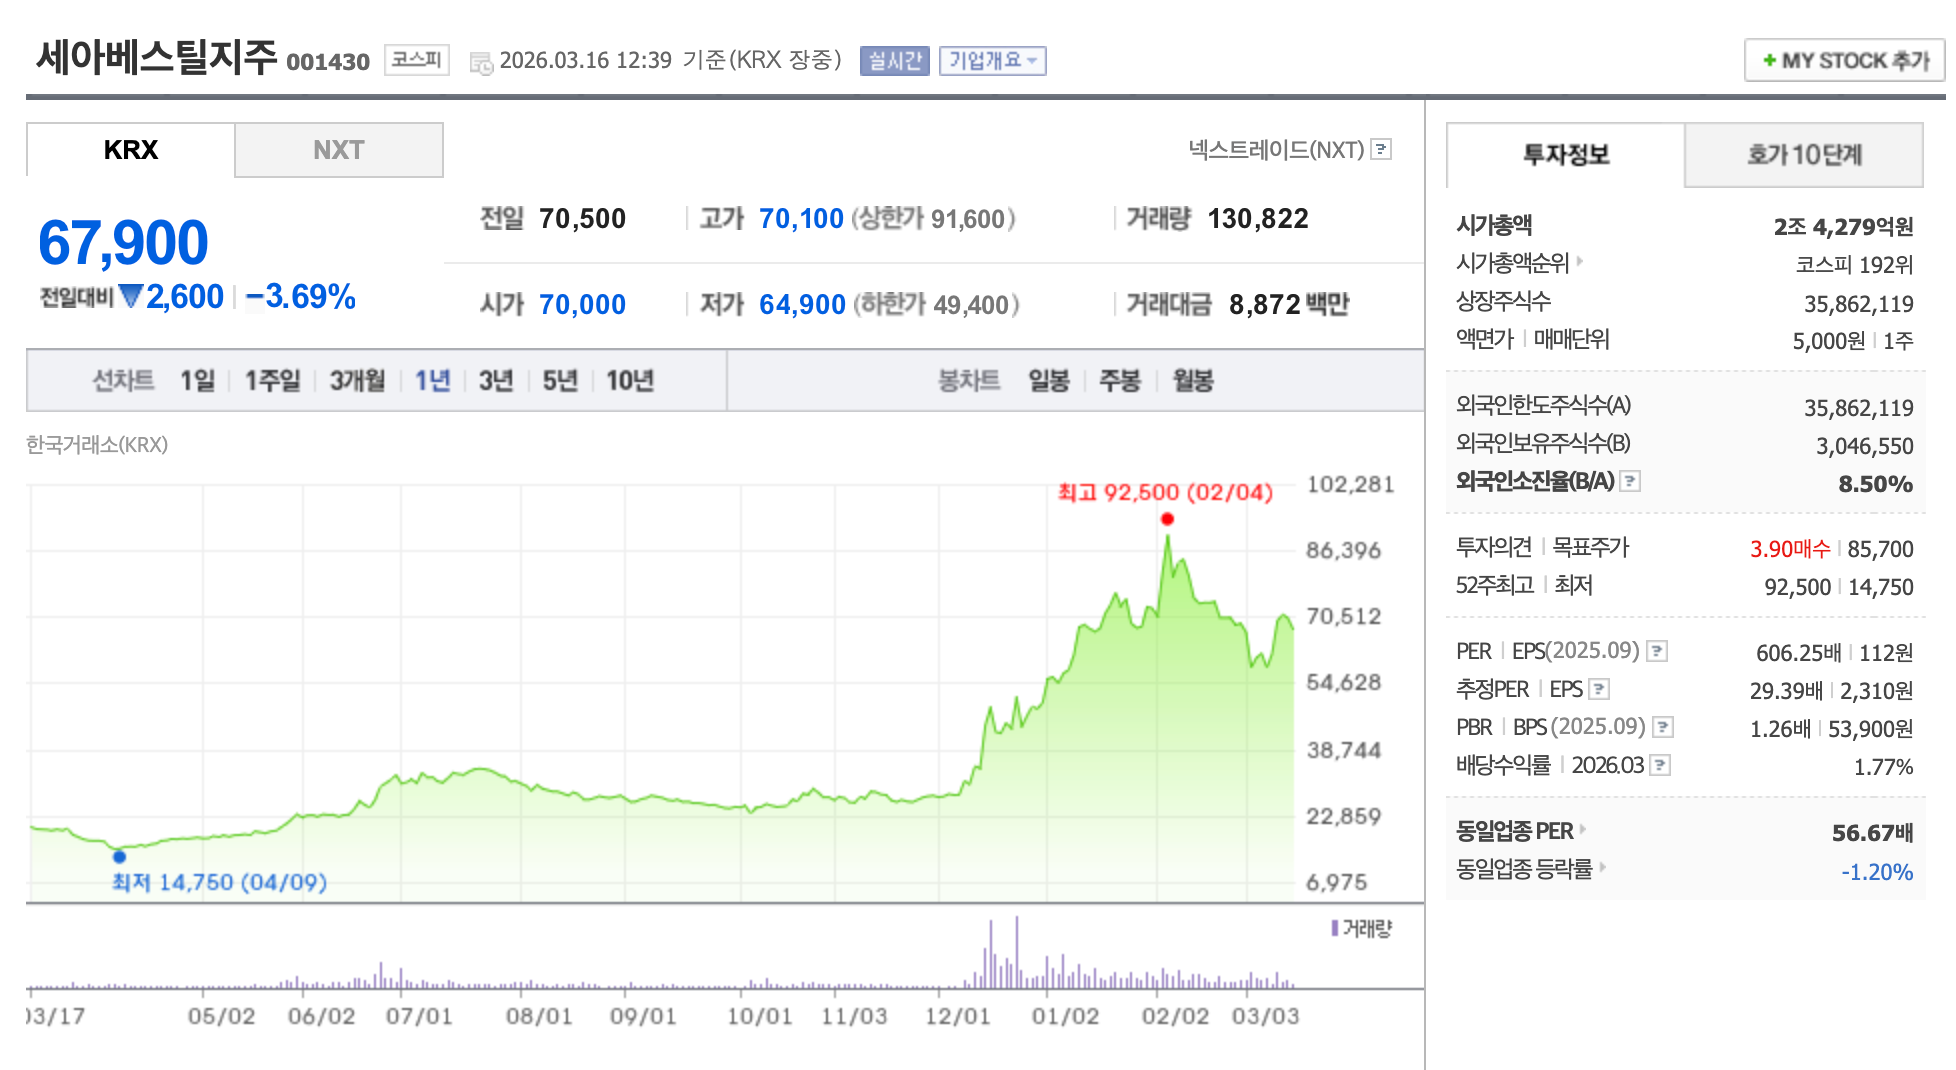Click the MY STOCK 추가 button
Screen dimensions: 1956x1070
(1845, 61)
